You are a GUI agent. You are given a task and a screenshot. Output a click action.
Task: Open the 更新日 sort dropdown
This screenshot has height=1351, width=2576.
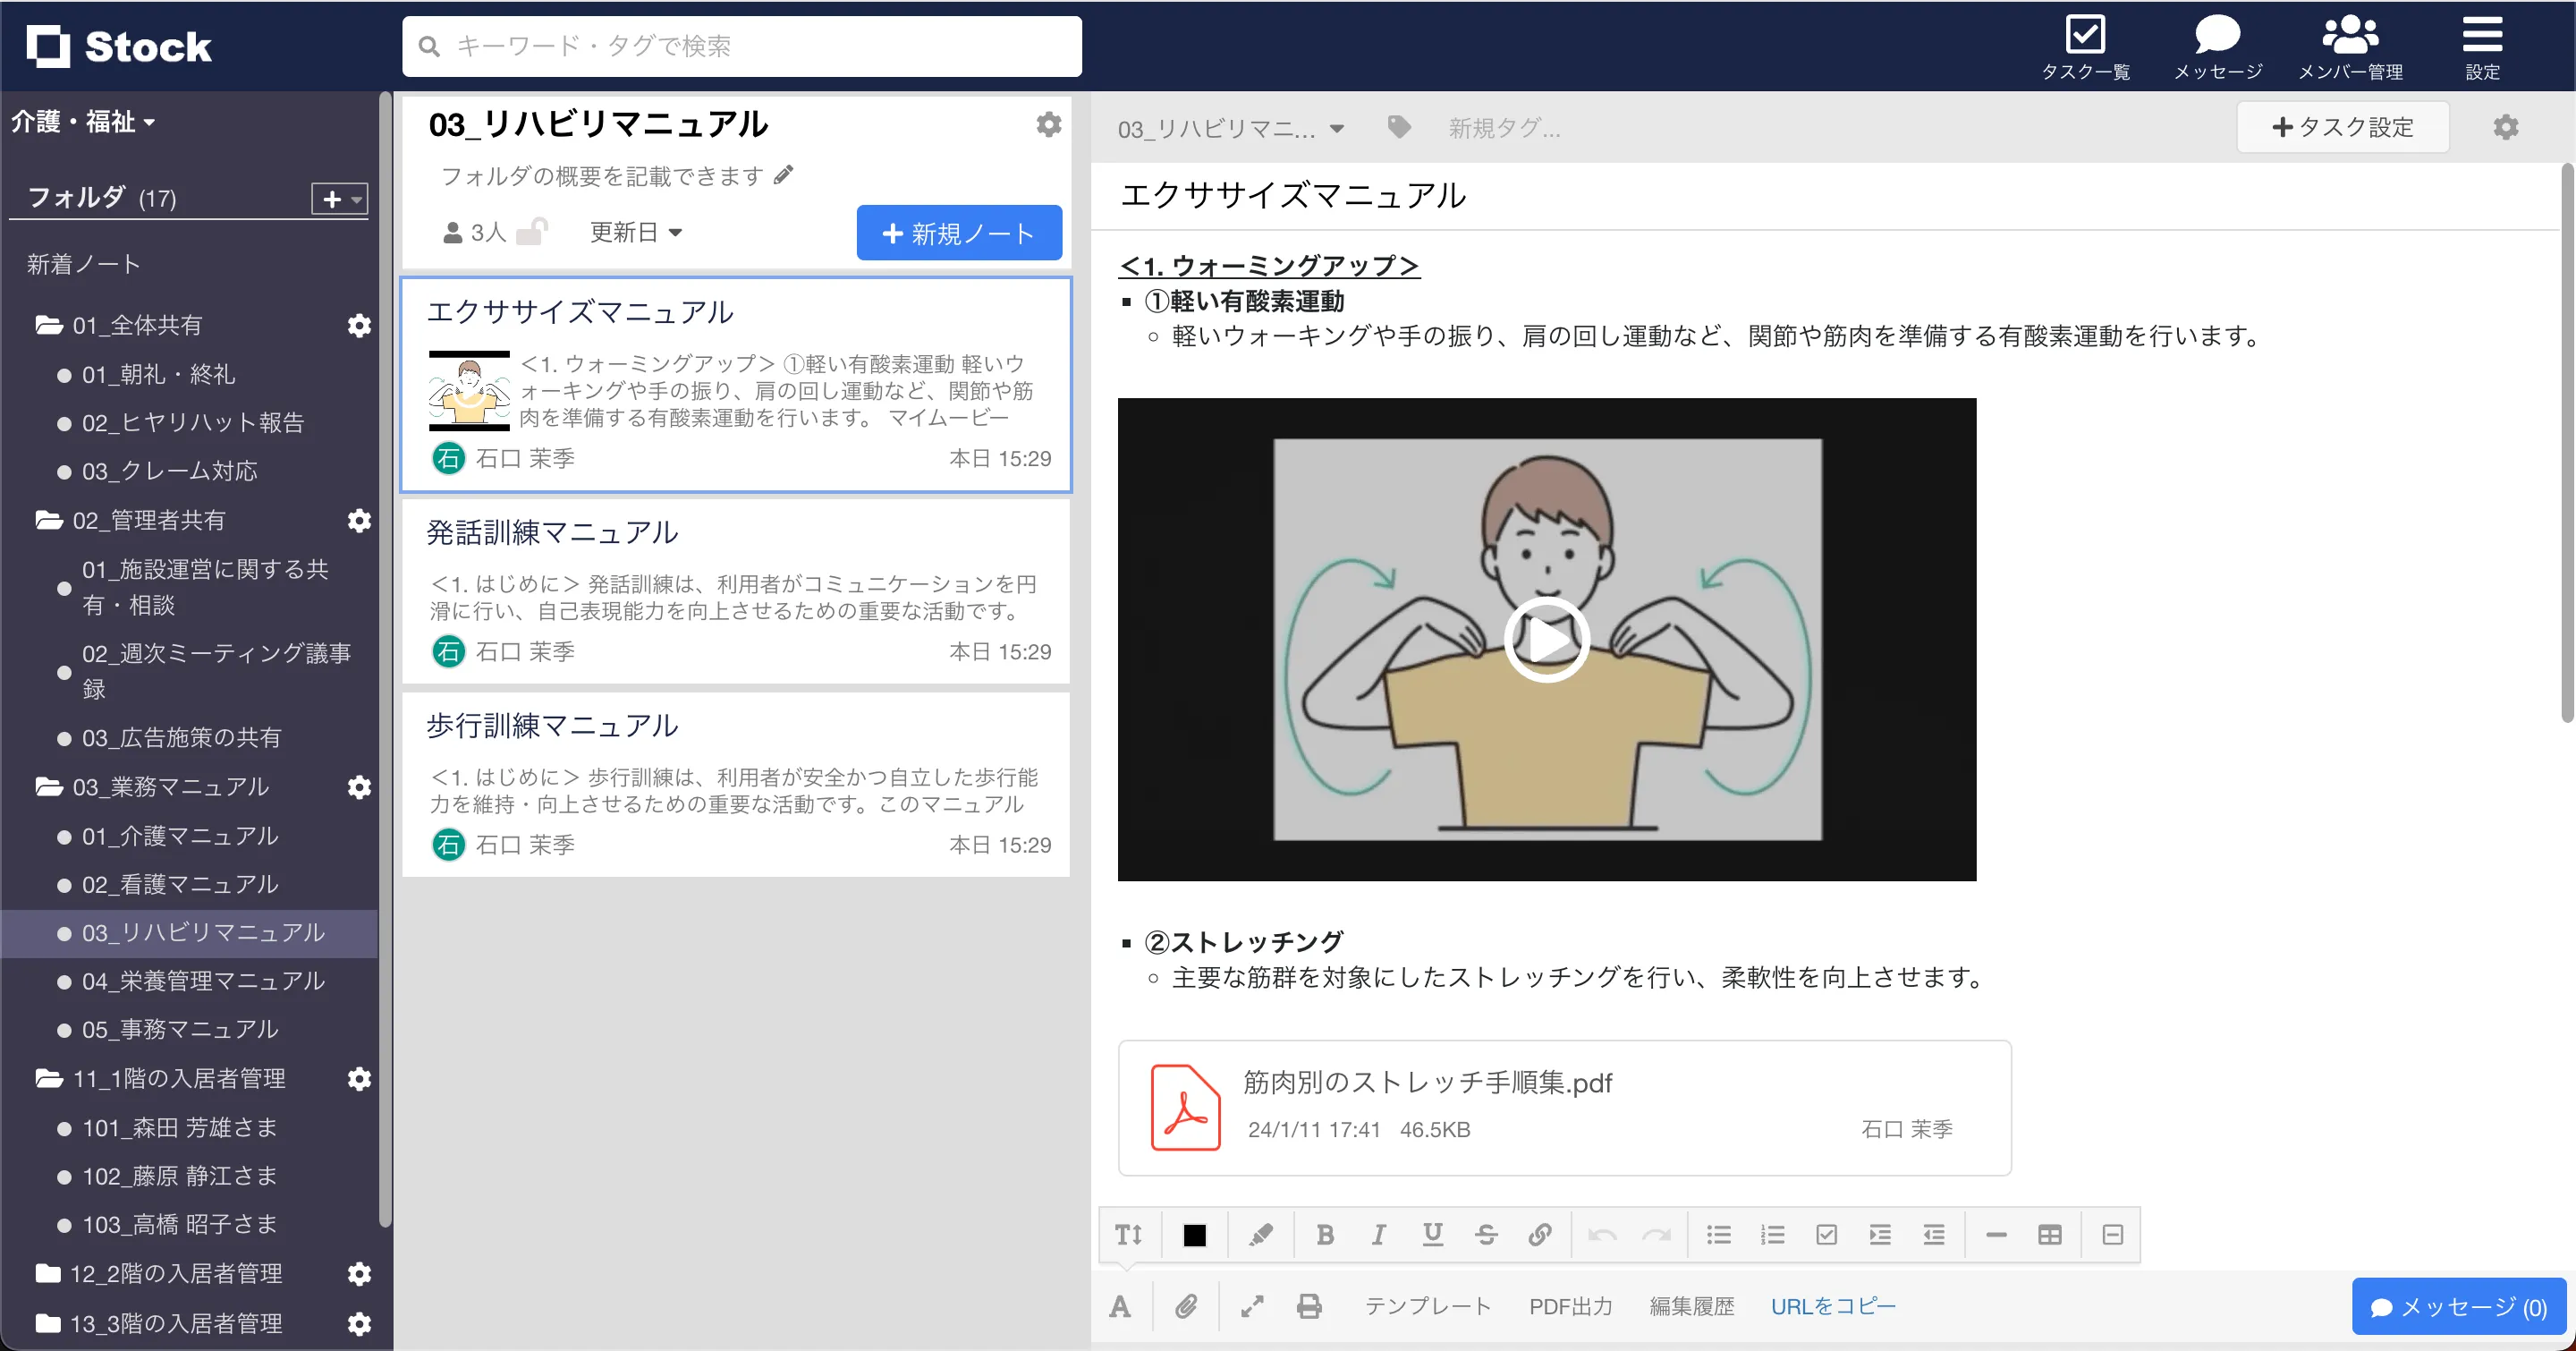coord(635,232)
